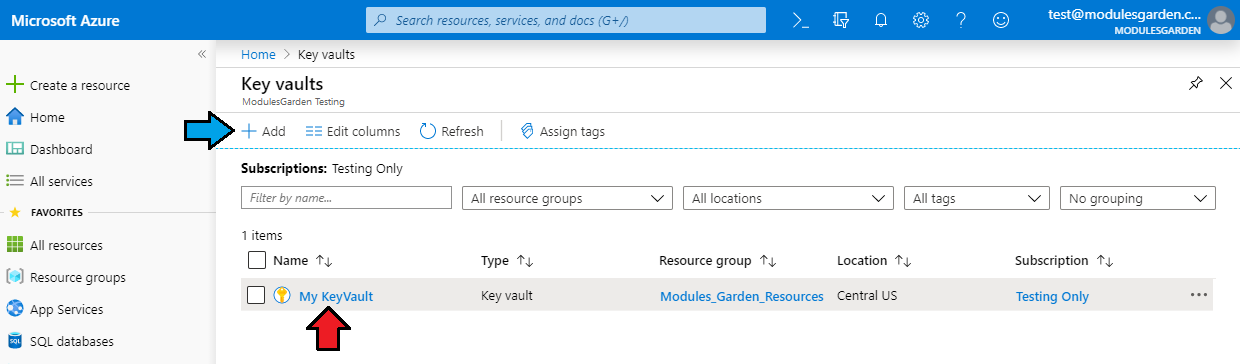Click the App Services globe icon

point(15,309)
